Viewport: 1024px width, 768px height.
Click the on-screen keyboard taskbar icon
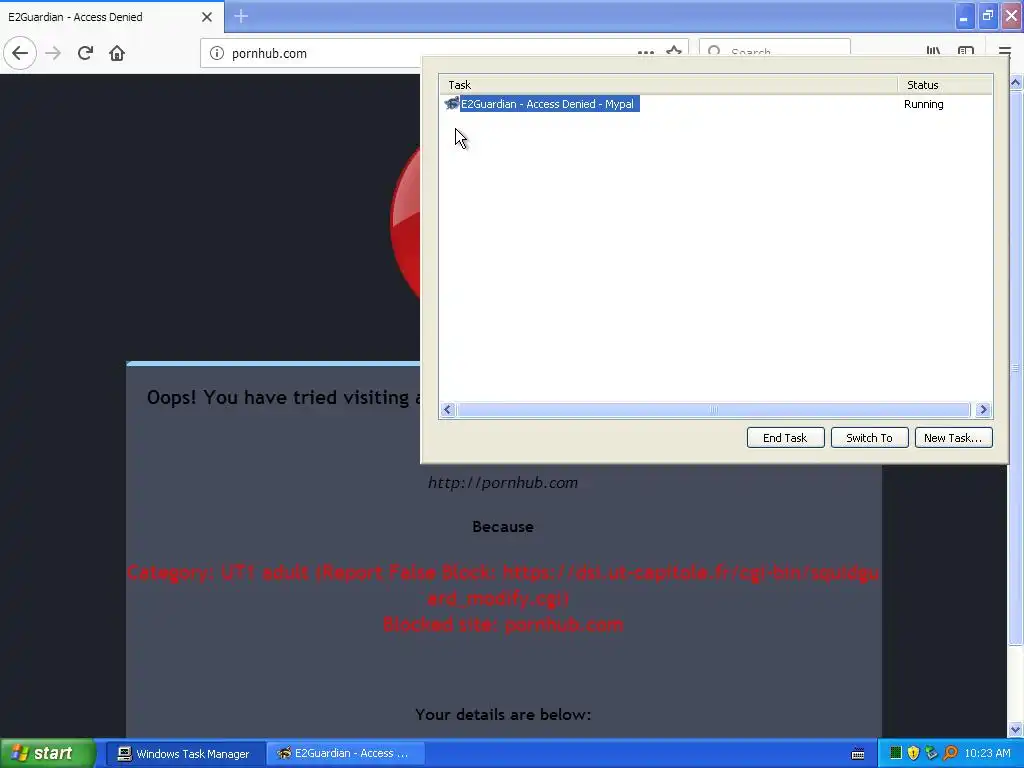point(857,754)
